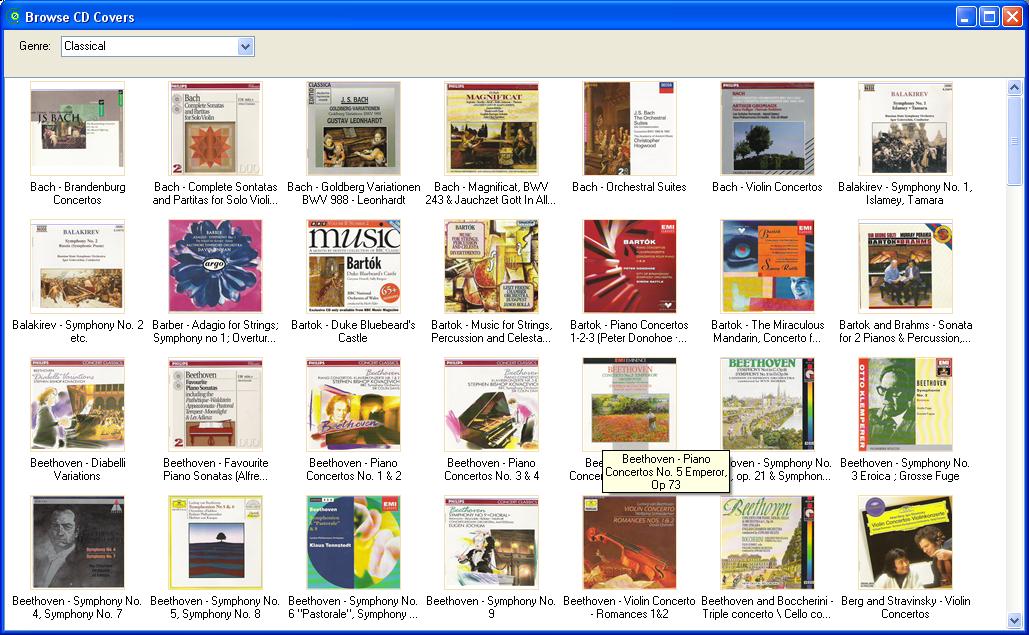
Task: Click the "Bach - Violin Concertos" caption
Action: [x=767, y=187]
